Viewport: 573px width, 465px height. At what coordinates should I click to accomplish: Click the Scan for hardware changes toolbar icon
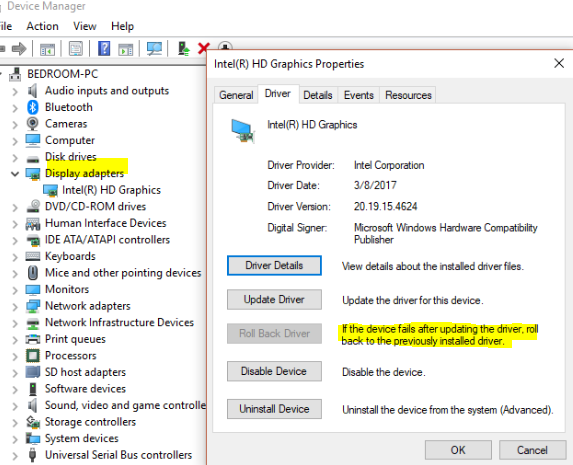click(154, 48)
